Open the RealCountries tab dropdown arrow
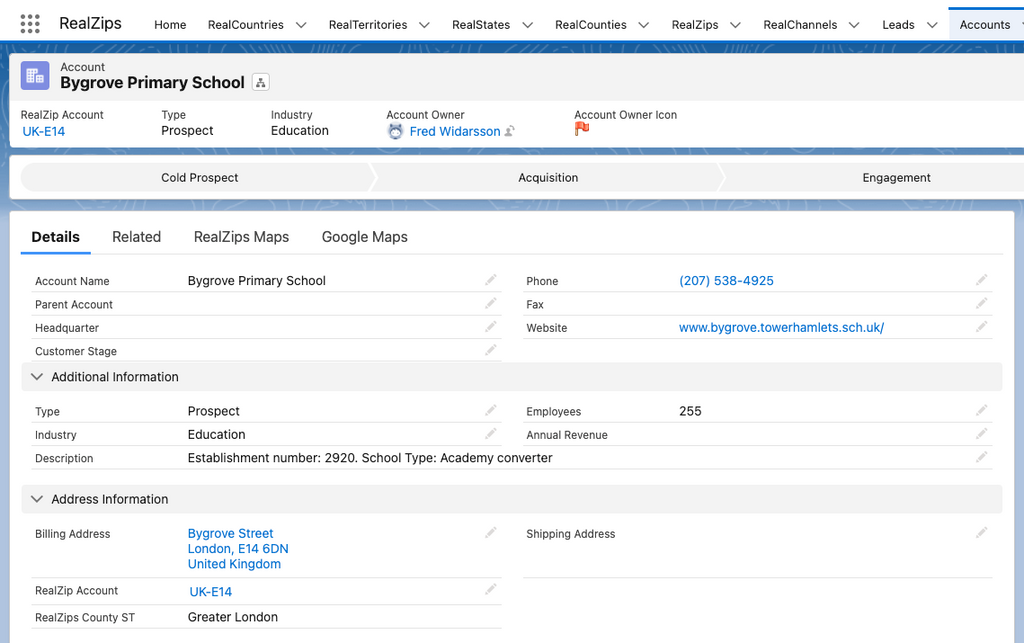This screenshot has width=1024, height=643. pyautogui.click(x=301, y=25)
